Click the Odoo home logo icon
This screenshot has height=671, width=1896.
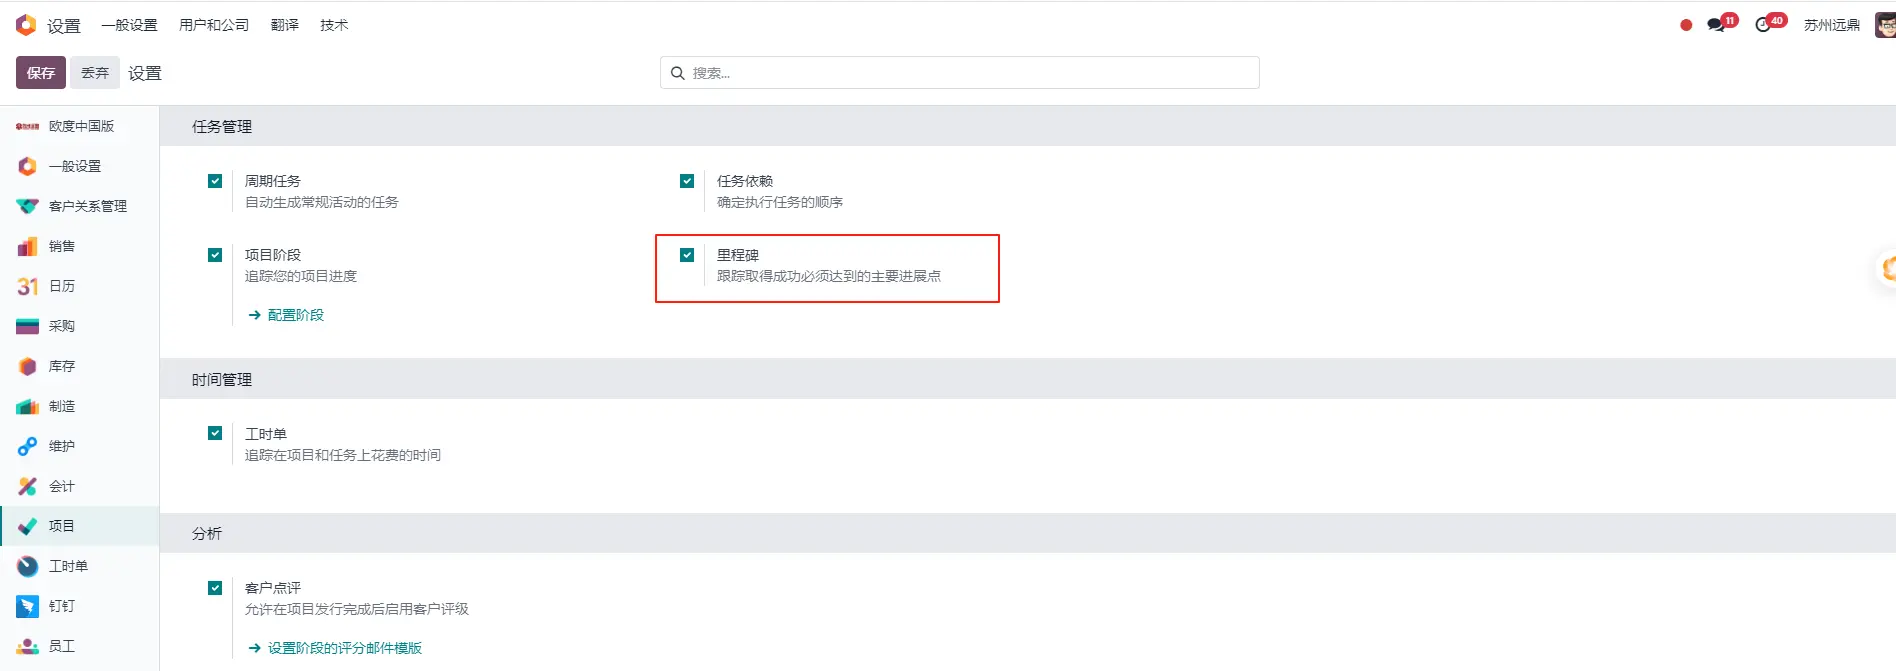[26, 25]
